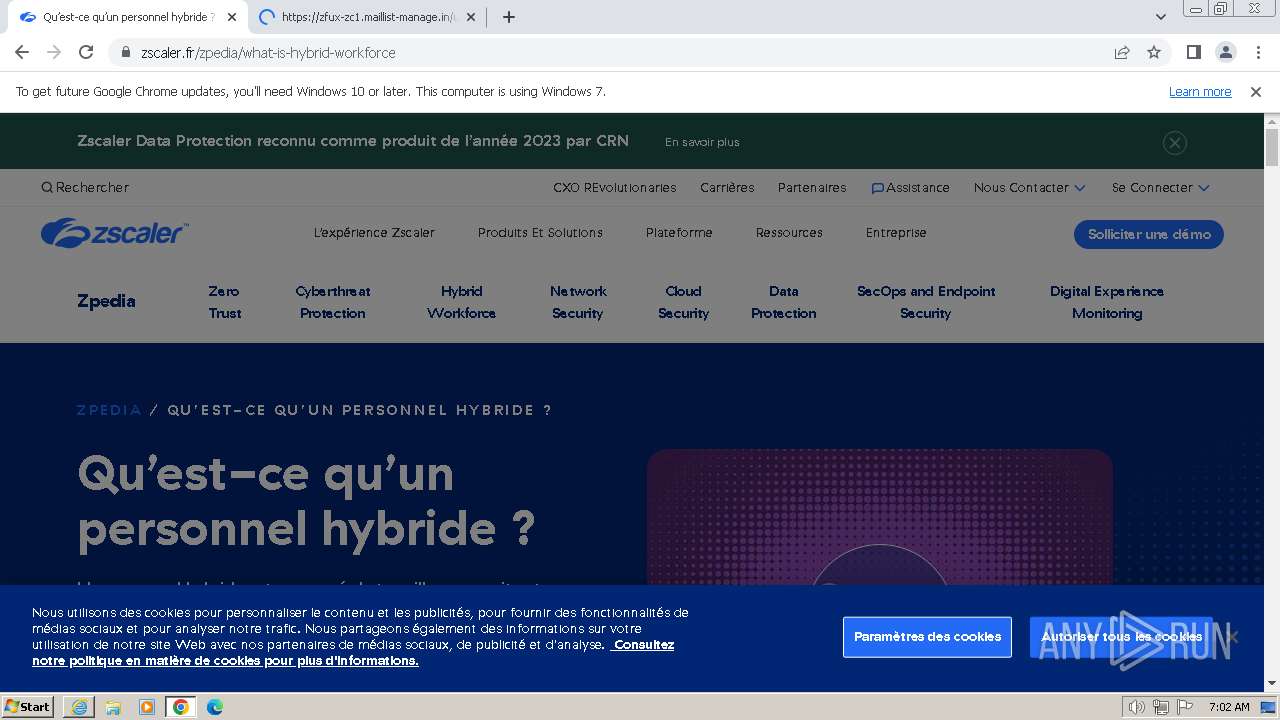Click the Chrome taskbar icon

click(180, 707)
